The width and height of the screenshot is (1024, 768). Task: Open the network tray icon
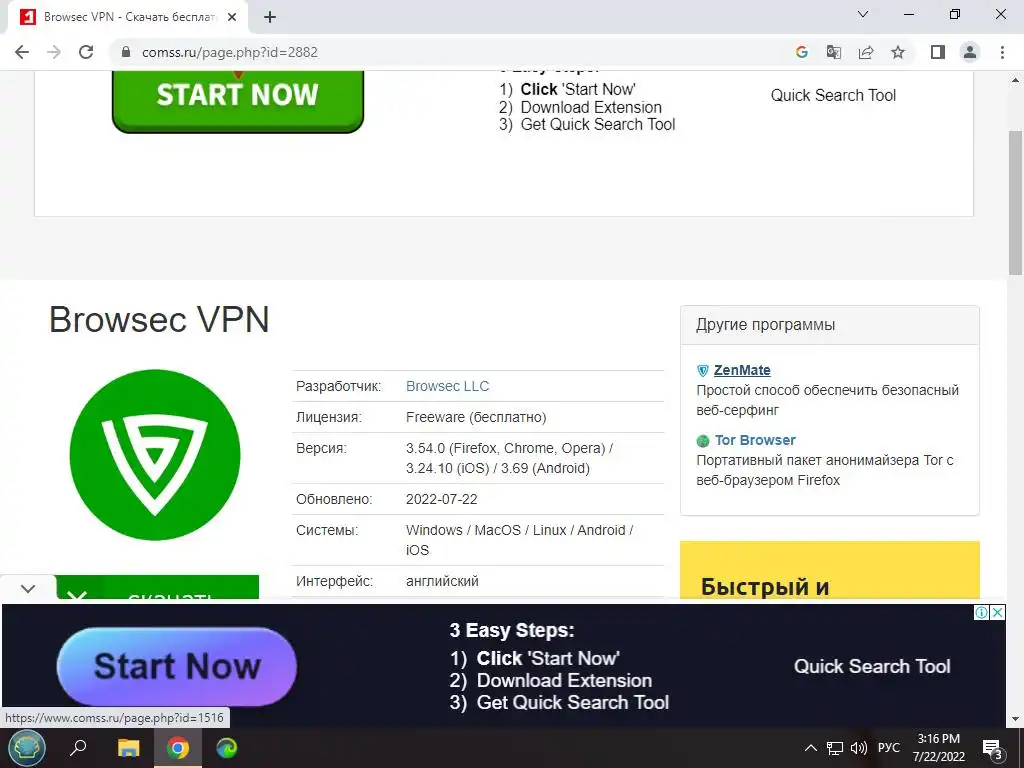[835, 748]
